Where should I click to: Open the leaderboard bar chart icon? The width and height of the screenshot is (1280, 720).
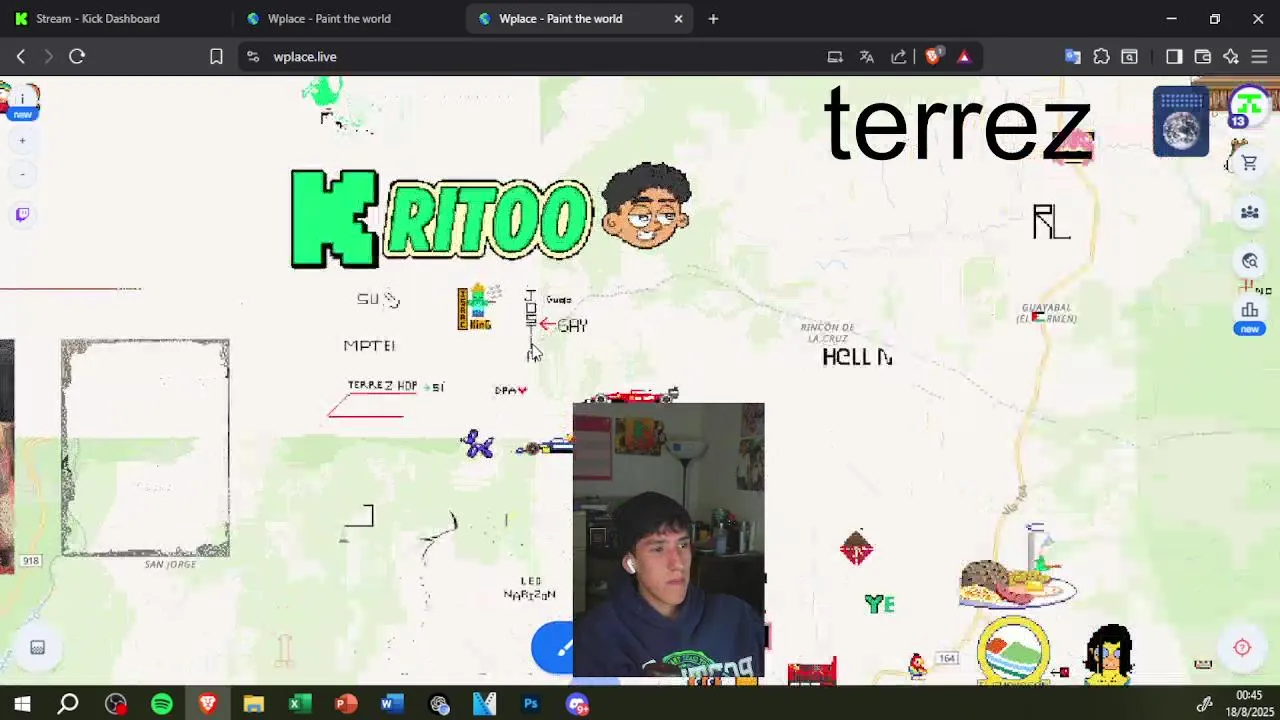point(1249,310)
